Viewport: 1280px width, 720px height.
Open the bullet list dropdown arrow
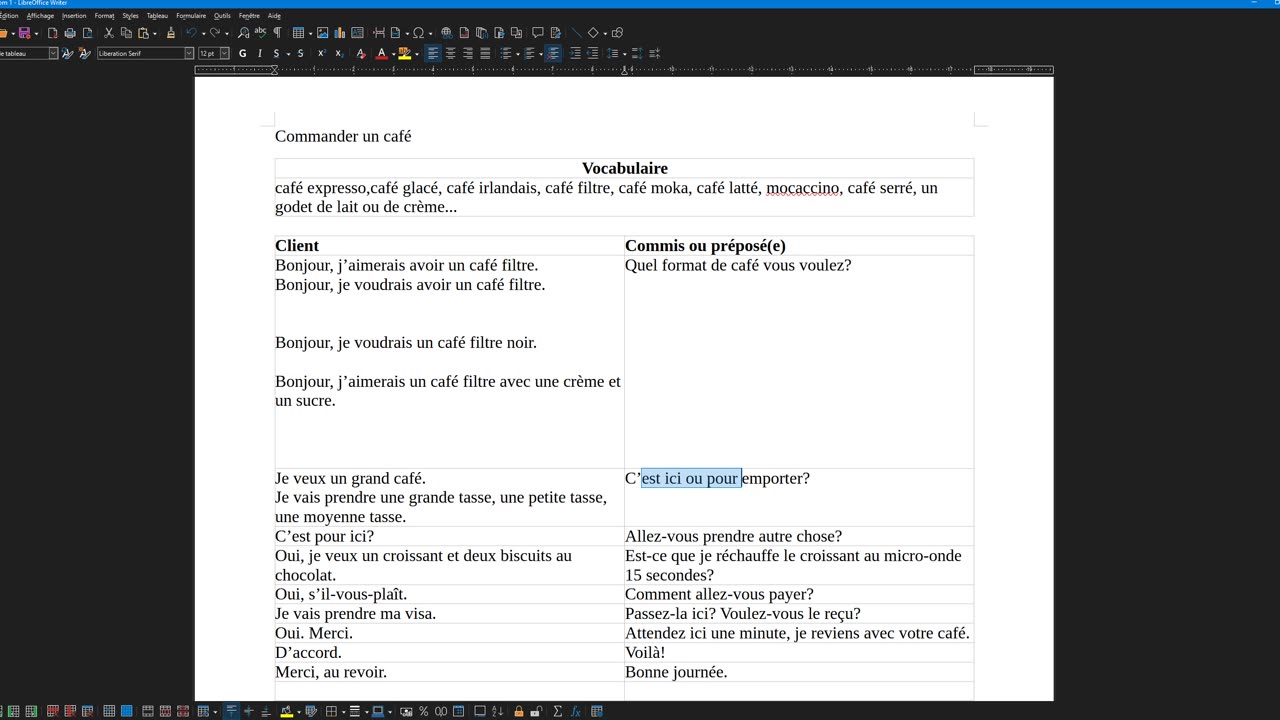pos(517,53)
